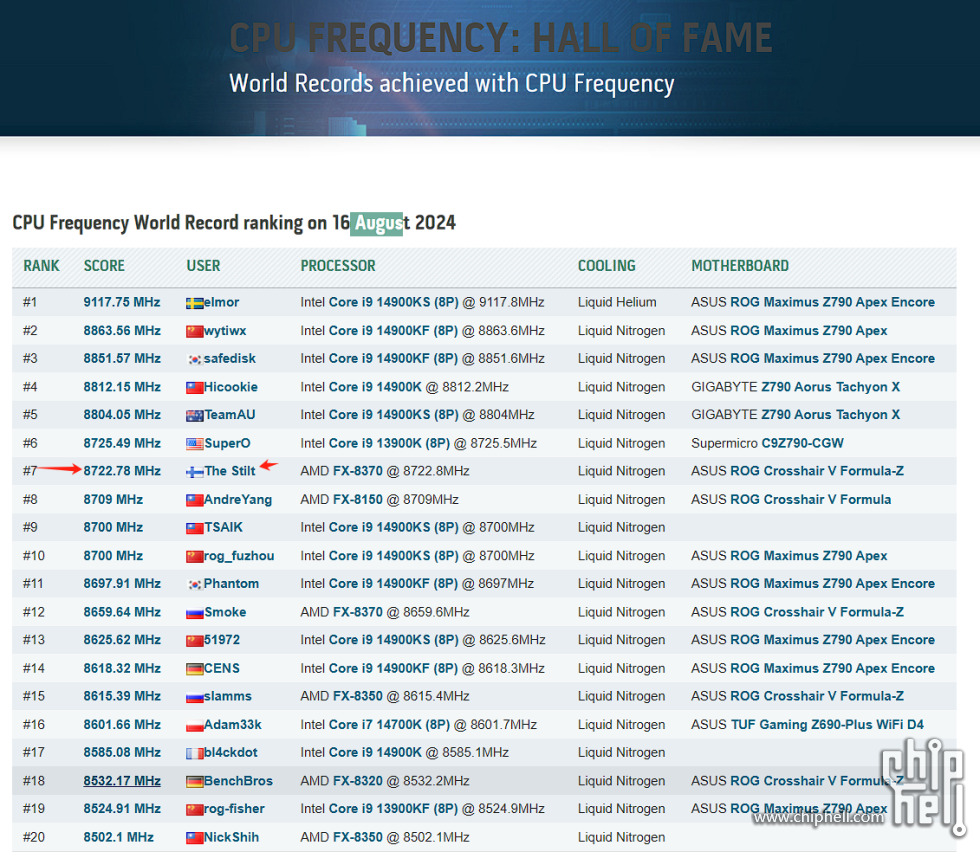Open Core i9 14900K processor in Hicookie's row
The width and height of the screenshot is (980, 852).
(375, 387)
